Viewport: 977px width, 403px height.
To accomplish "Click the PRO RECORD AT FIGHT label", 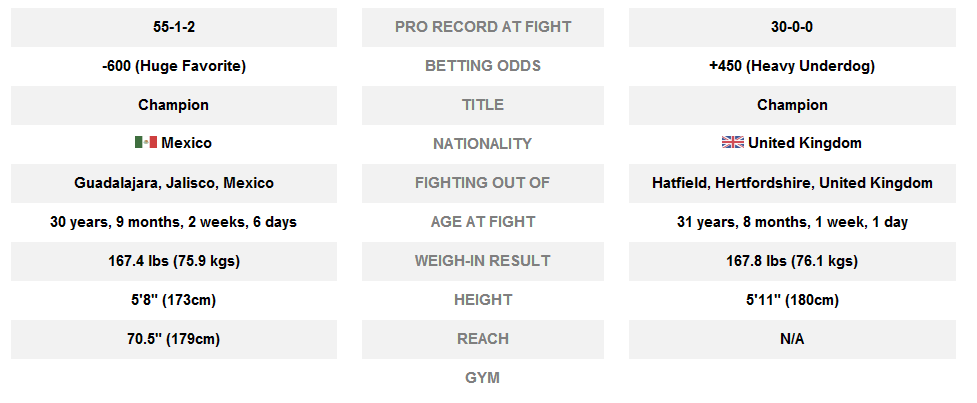I will pos(483,27).
